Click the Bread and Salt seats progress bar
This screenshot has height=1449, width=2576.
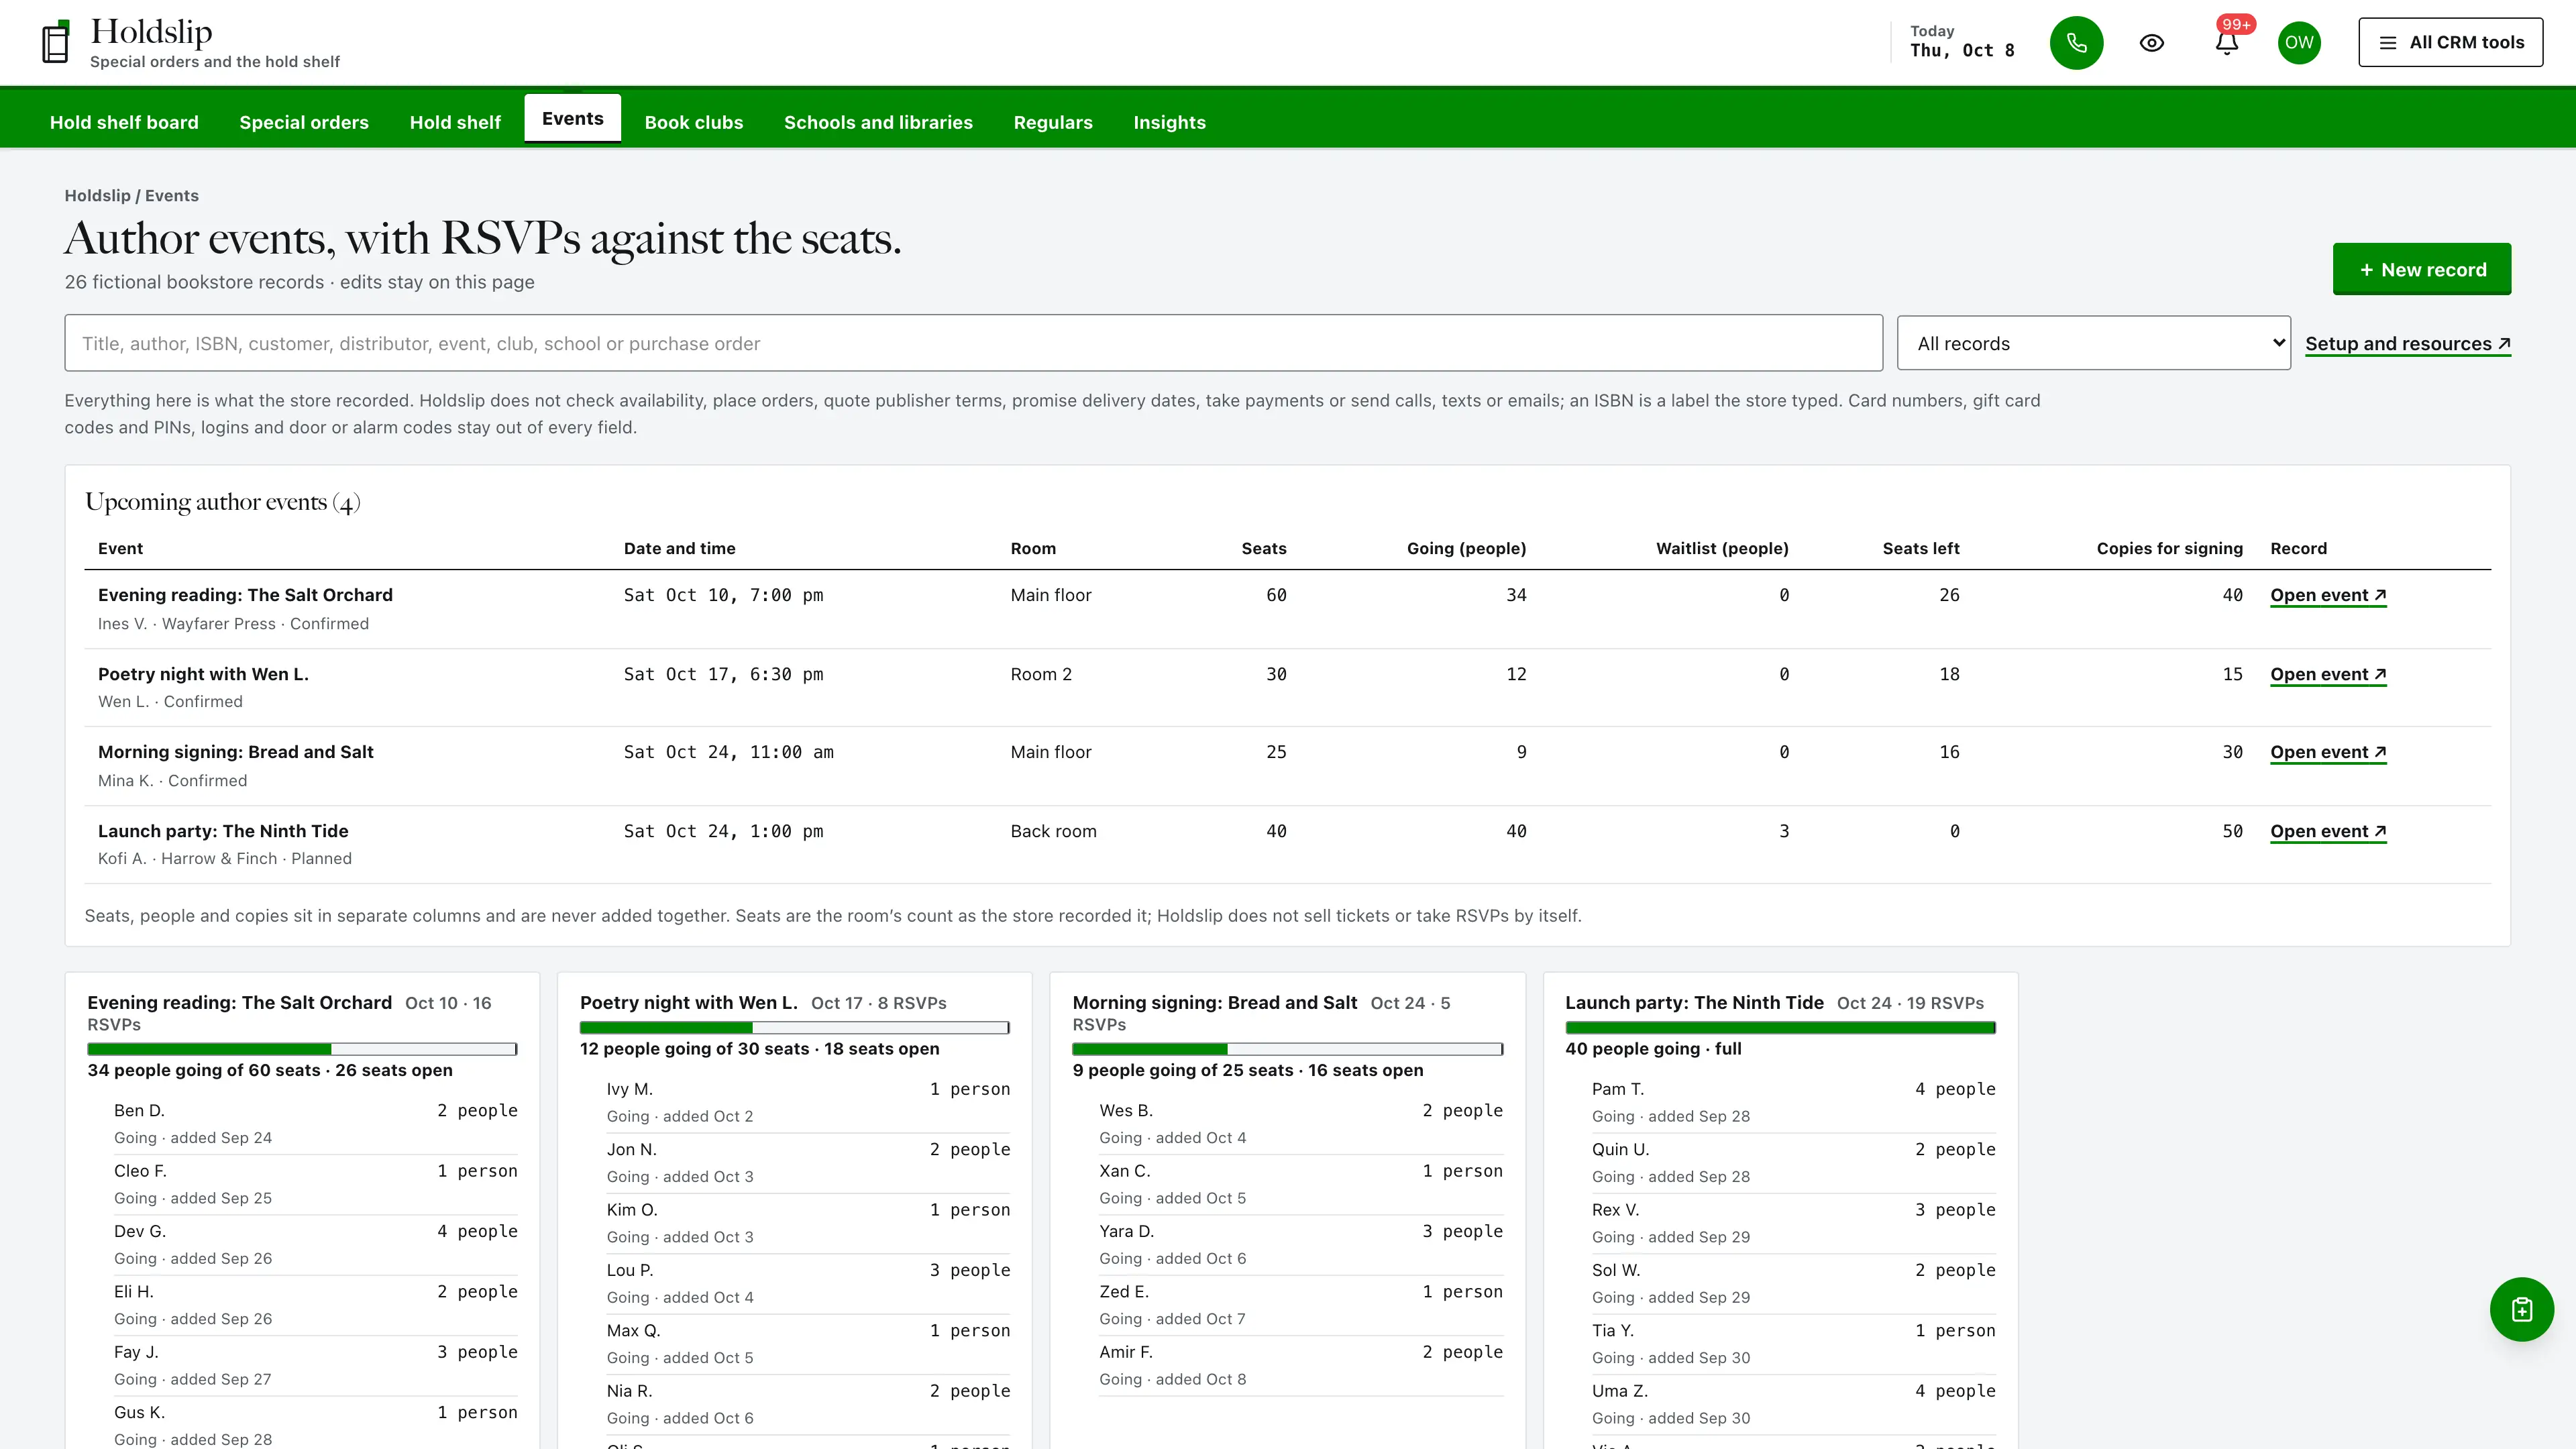pyautogui.click(x=1287, y=1049)
